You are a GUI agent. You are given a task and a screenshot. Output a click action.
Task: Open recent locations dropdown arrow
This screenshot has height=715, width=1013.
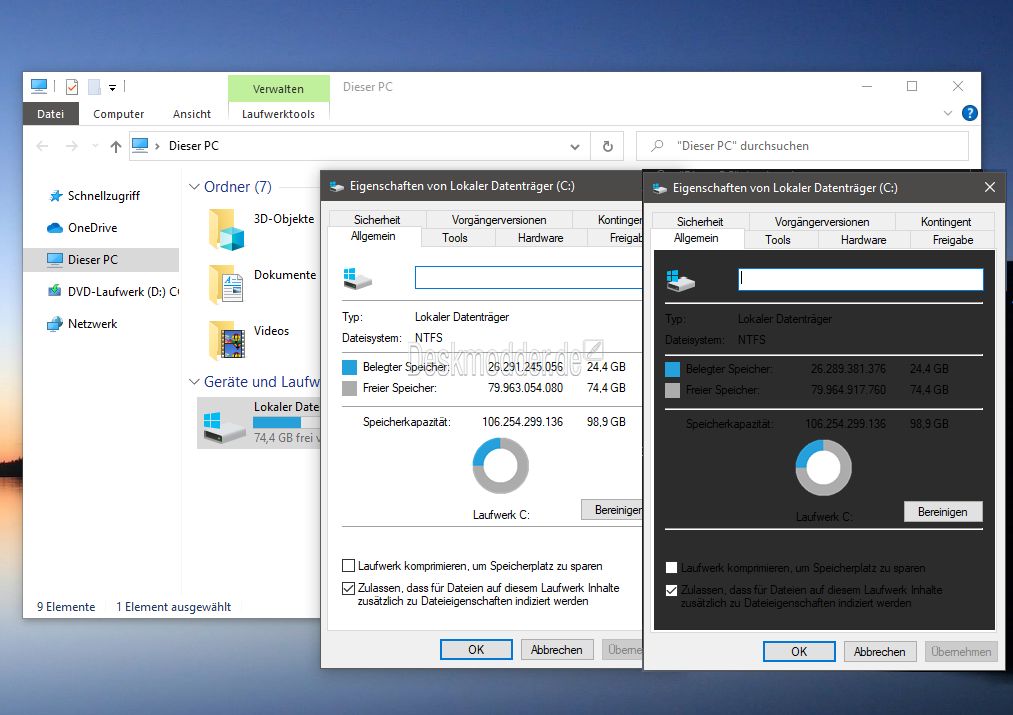(x=95, y=147)
